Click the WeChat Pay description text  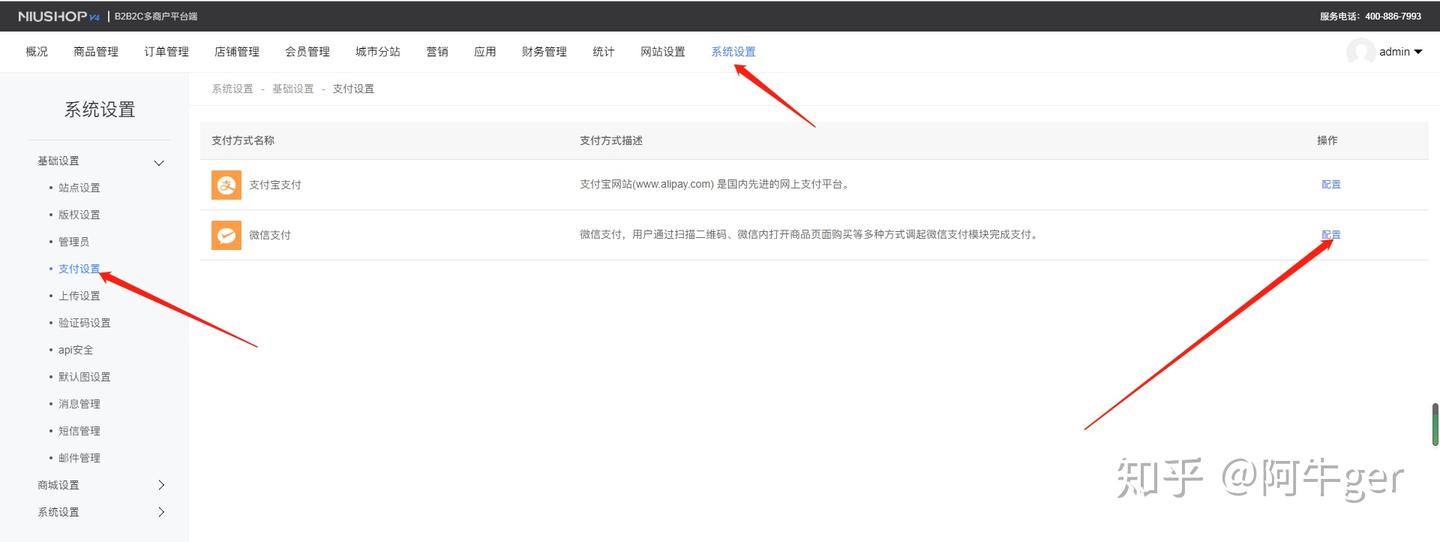[810, 235]
